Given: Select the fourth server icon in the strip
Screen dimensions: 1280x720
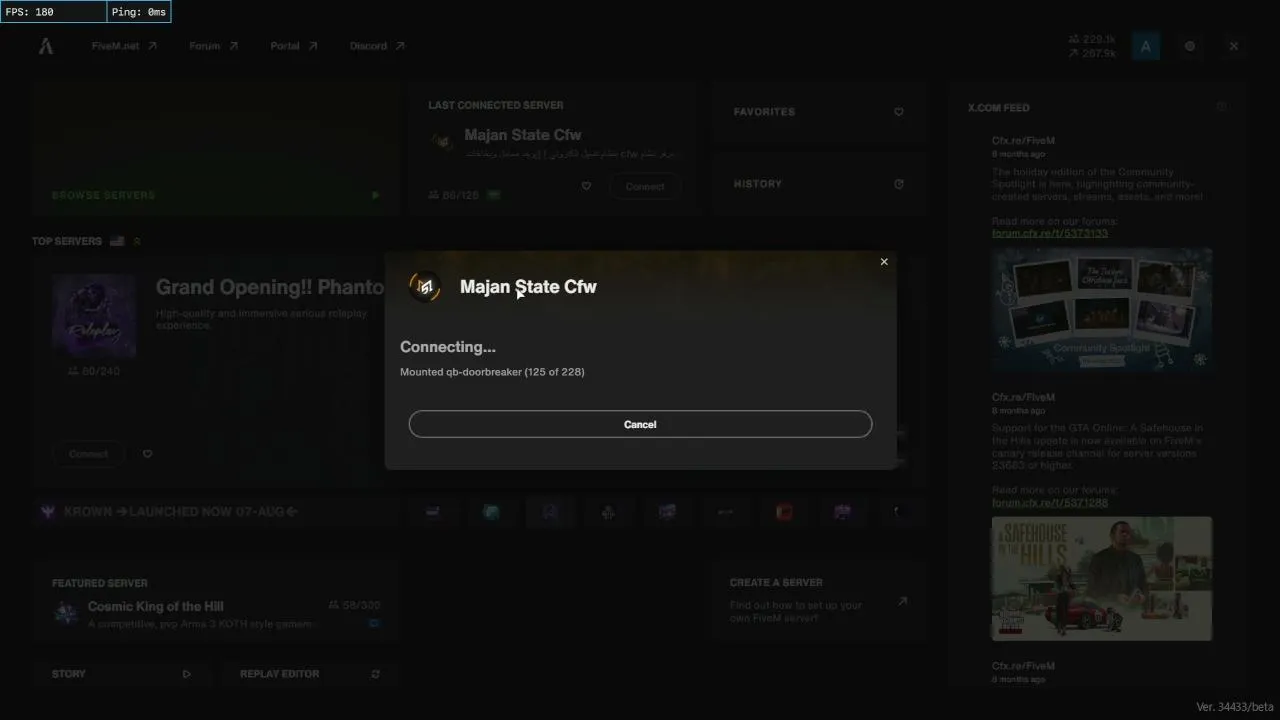Looking at the screenshot, I should pyautogui.click(x=608, y=512).
